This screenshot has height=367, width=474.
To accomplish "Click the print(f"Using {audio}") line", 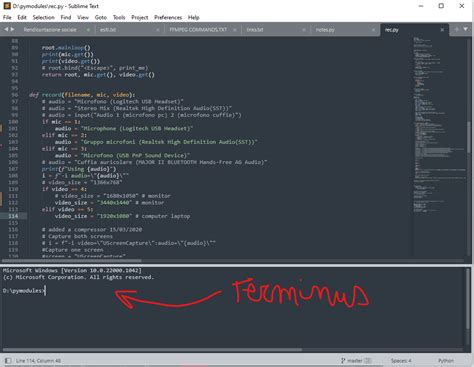I will [x=79, y=169].
